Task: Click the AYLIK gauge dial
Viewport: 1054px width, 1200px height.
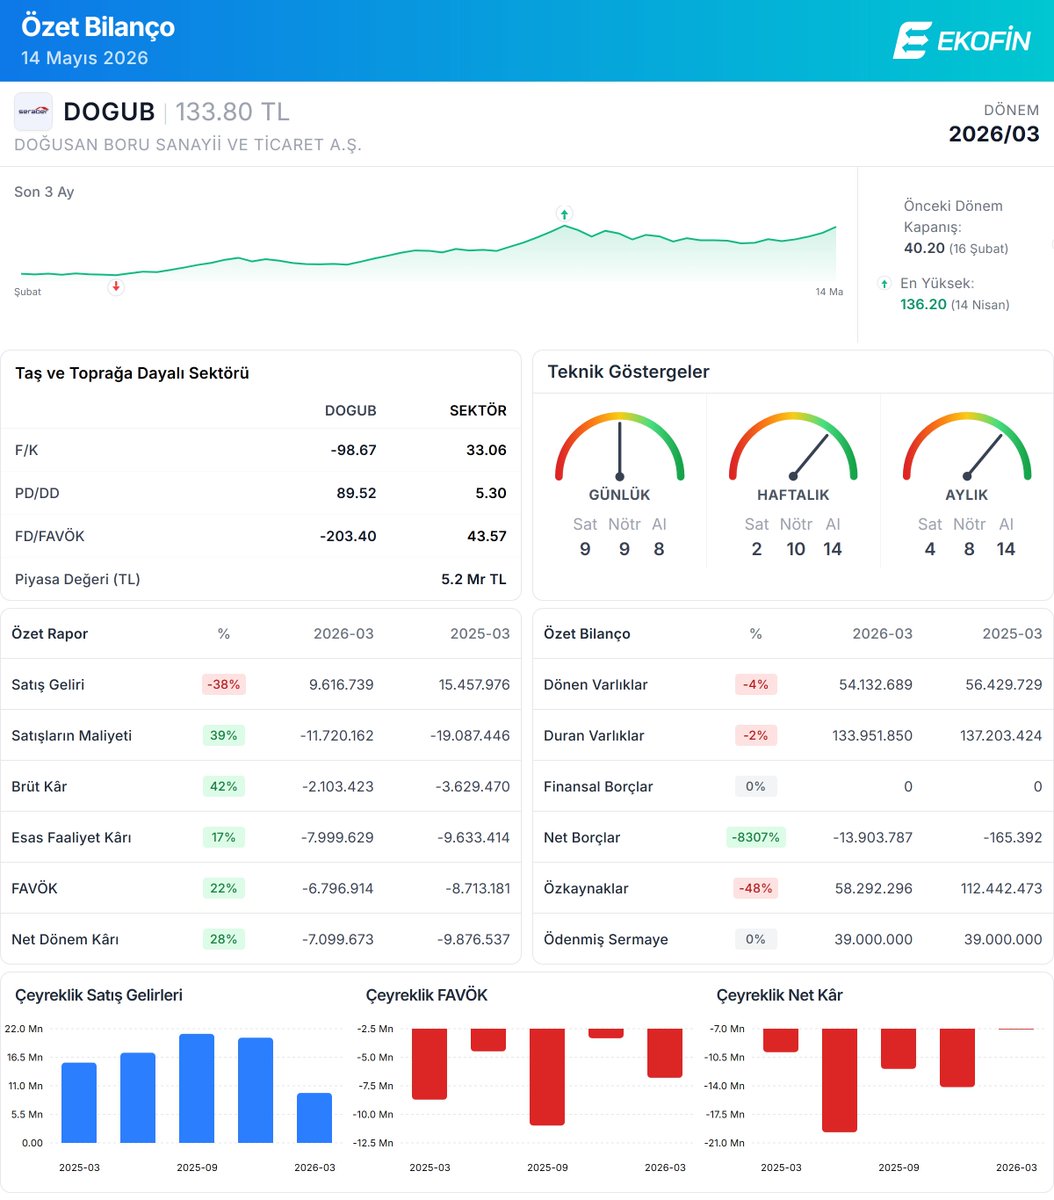Action: click(967, 447)
